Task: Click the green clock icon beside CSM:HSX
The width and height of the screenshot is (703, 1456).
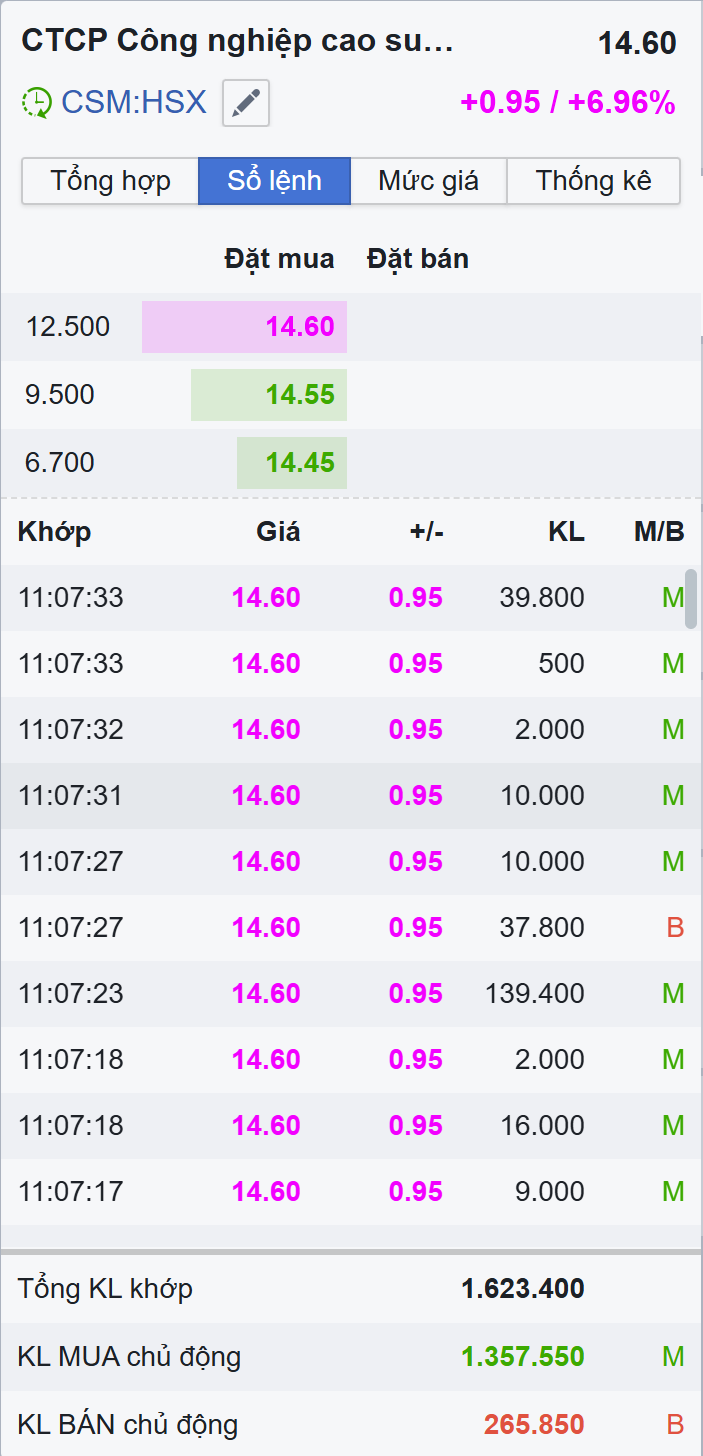Action: pyautogui.click(x=37, y=103)
